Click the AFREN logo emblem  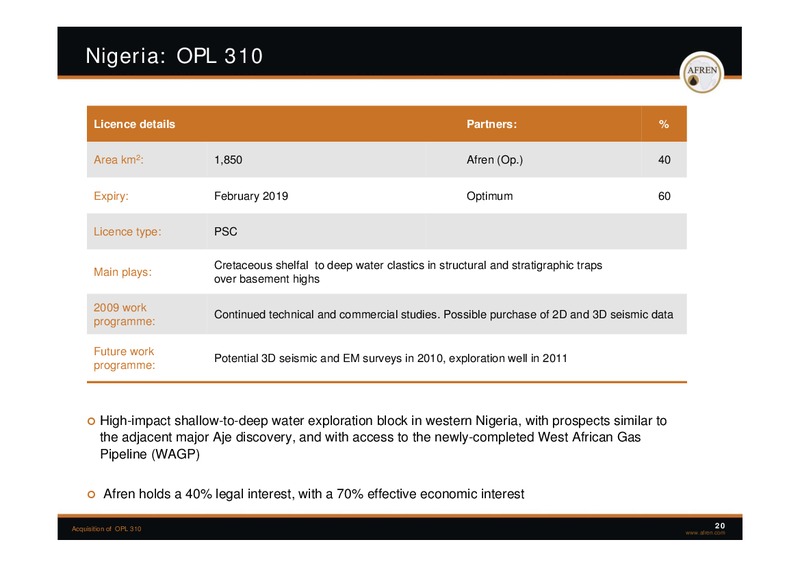pyautogui.click(x=702, y=72)
